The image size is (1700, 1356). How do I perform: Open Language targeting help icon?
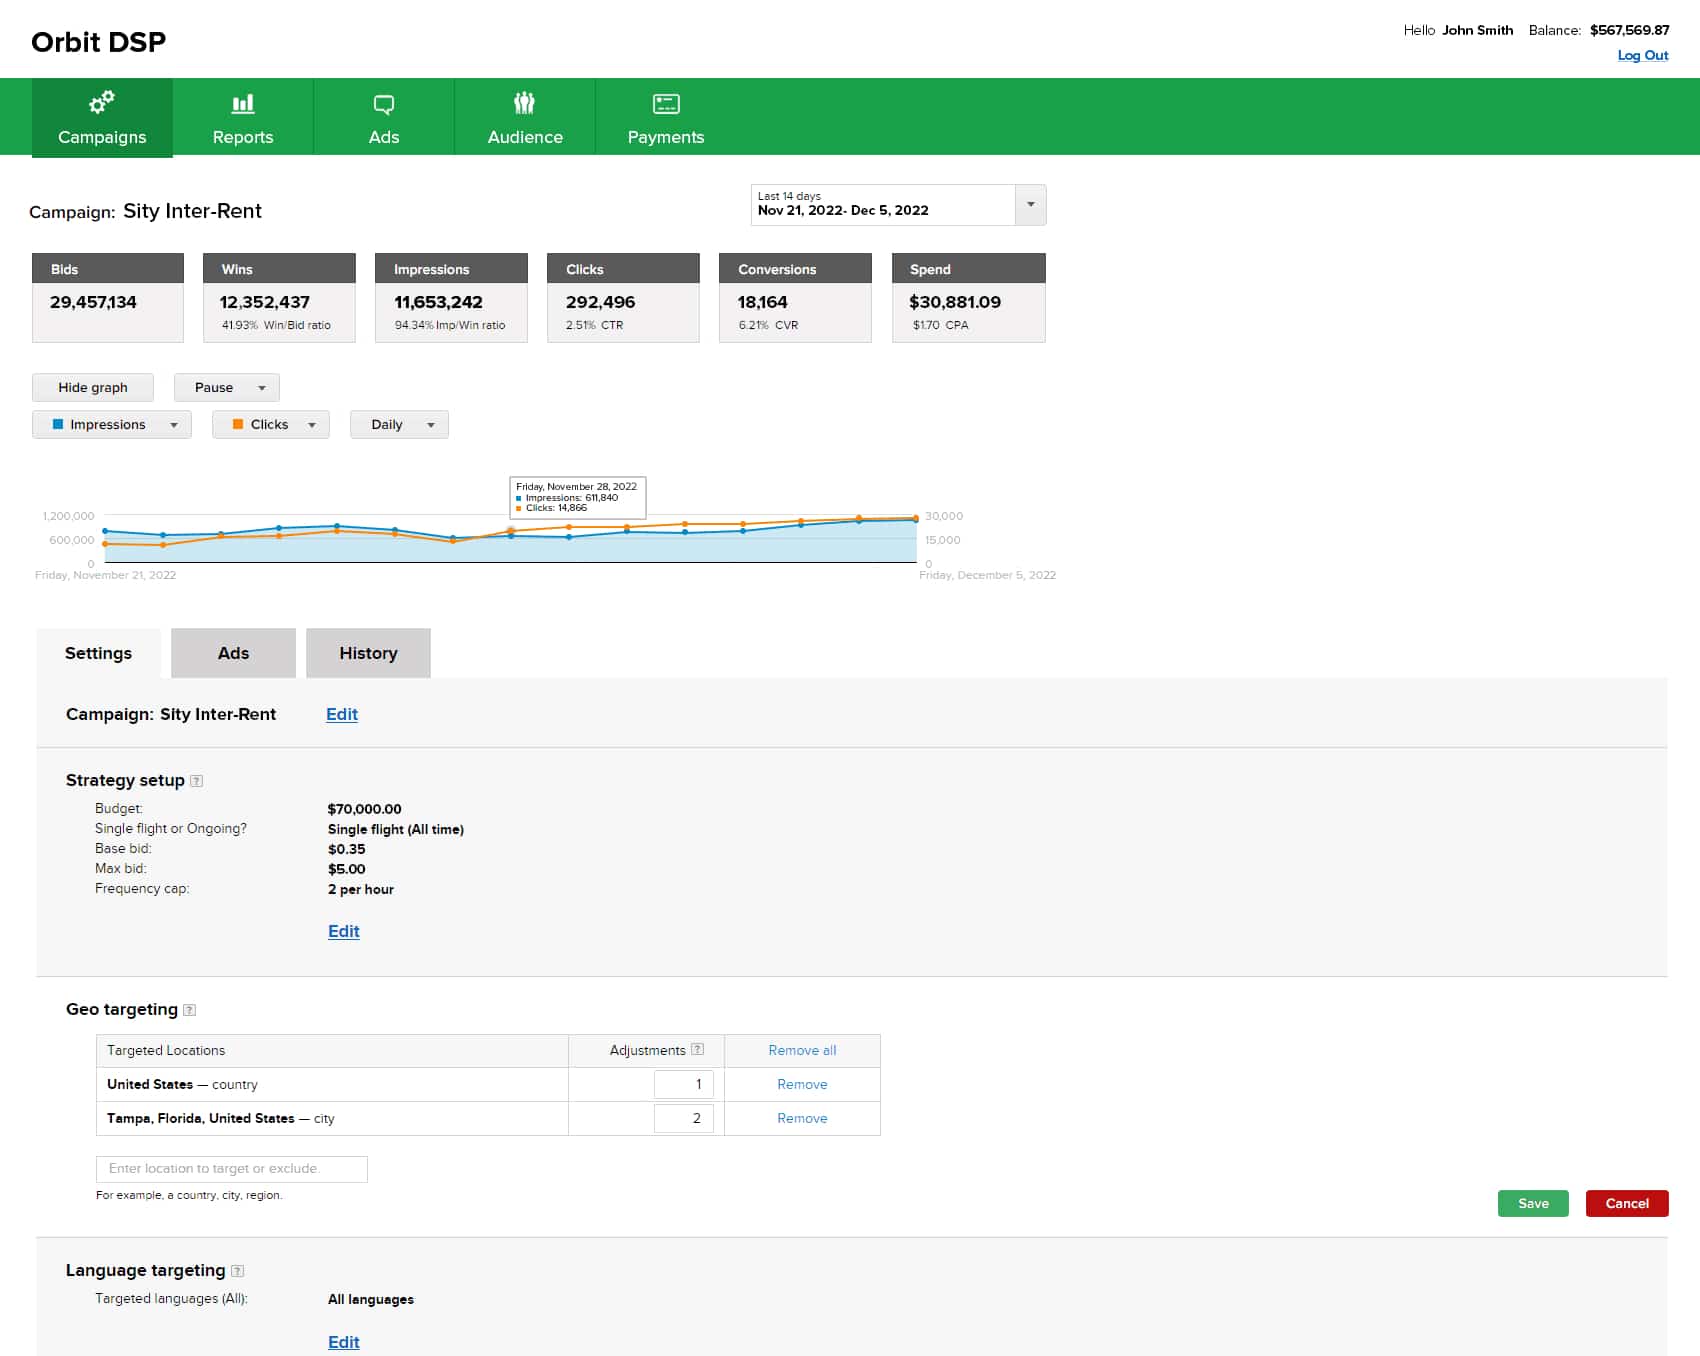click(x=237, y=1271)
